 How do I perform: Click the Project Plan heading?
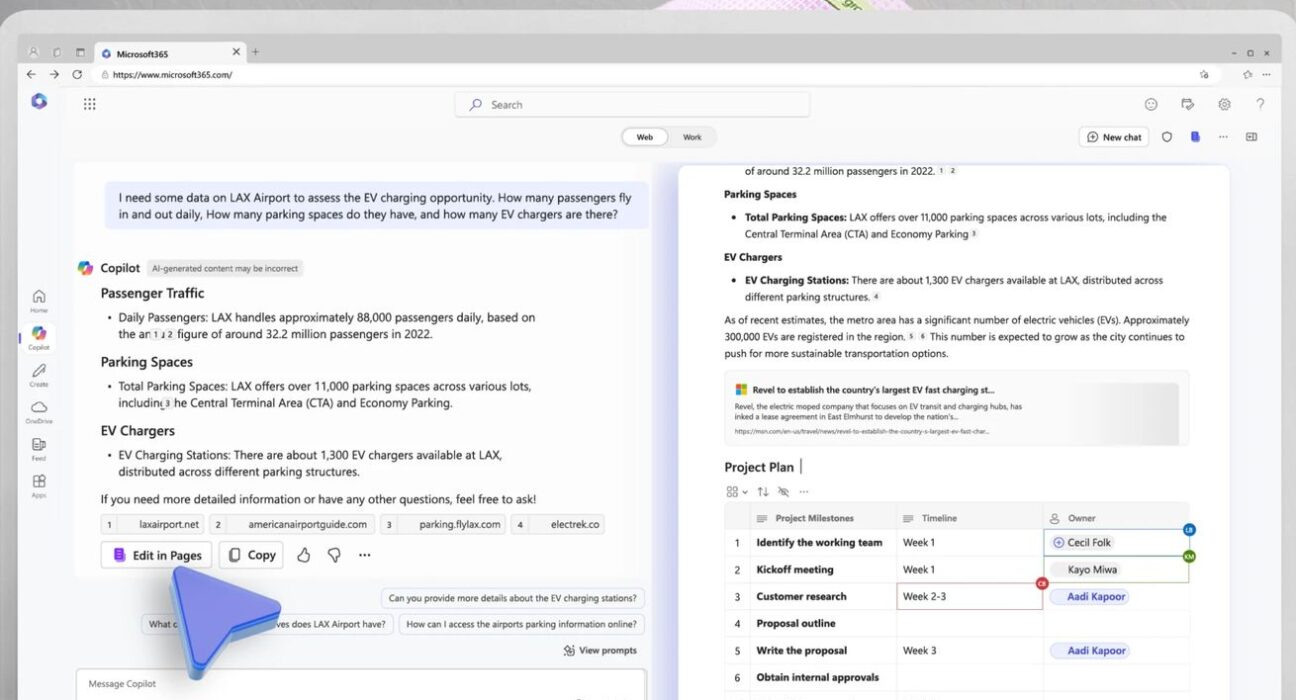pos(759,467)
